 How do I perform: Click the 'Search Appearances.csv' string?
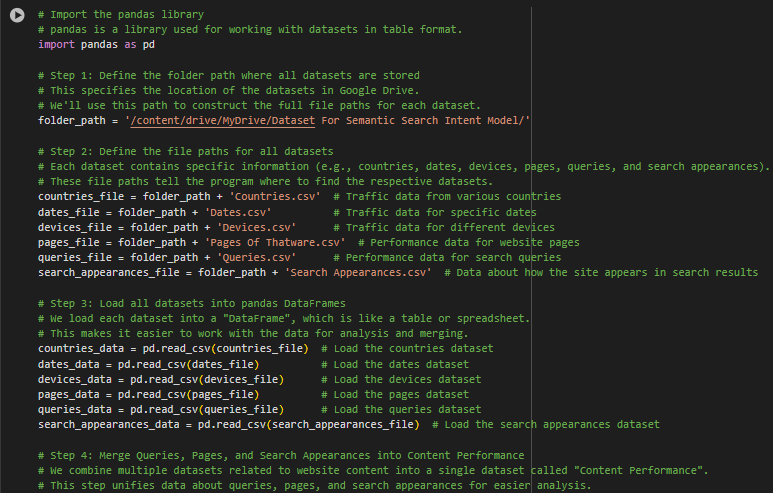pyautogui.click(x=358, y=273)
